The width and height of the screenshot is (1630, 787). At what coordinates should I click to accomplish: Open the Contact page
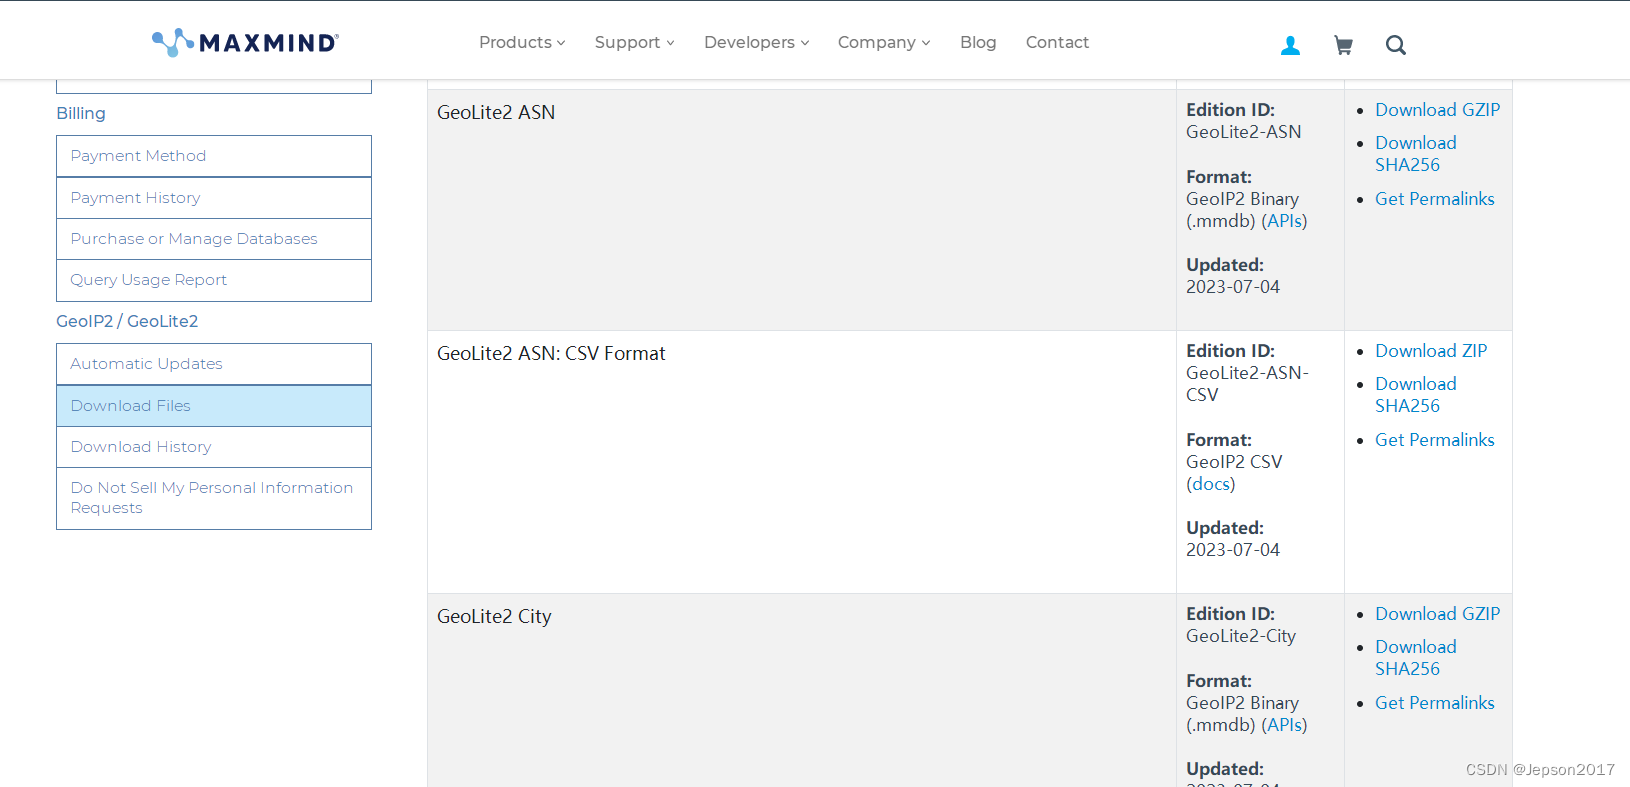pyautogui.click(x=1057, y=42)
